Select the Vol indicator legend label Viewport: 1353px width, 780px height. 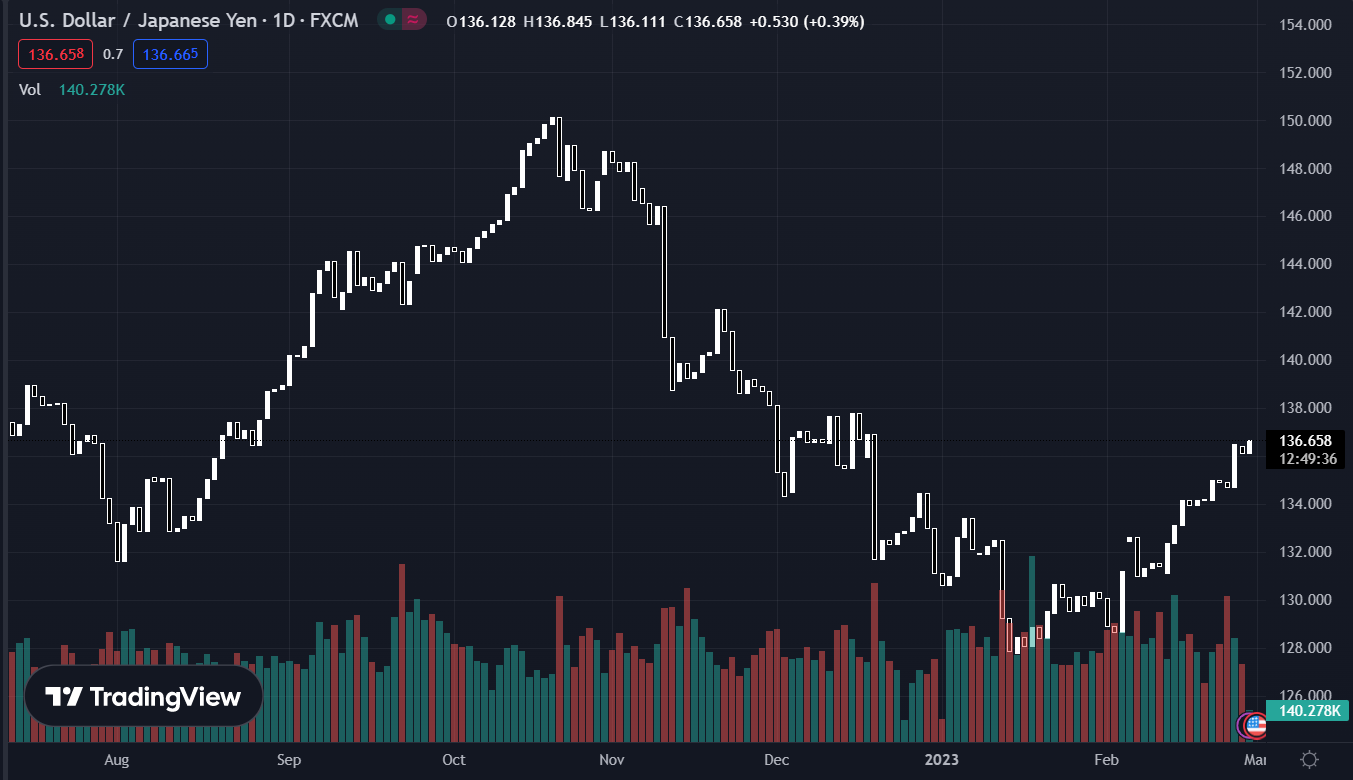tap(30, 90)
